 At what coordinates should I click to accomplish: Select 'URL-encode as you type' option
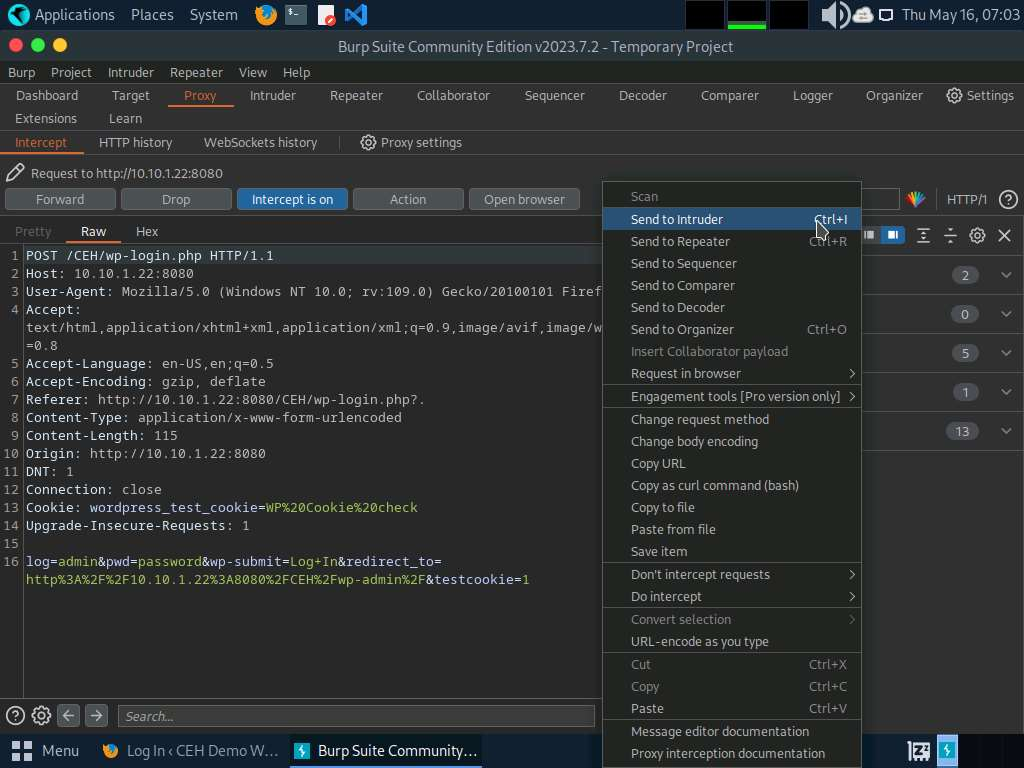pos(699,641)
